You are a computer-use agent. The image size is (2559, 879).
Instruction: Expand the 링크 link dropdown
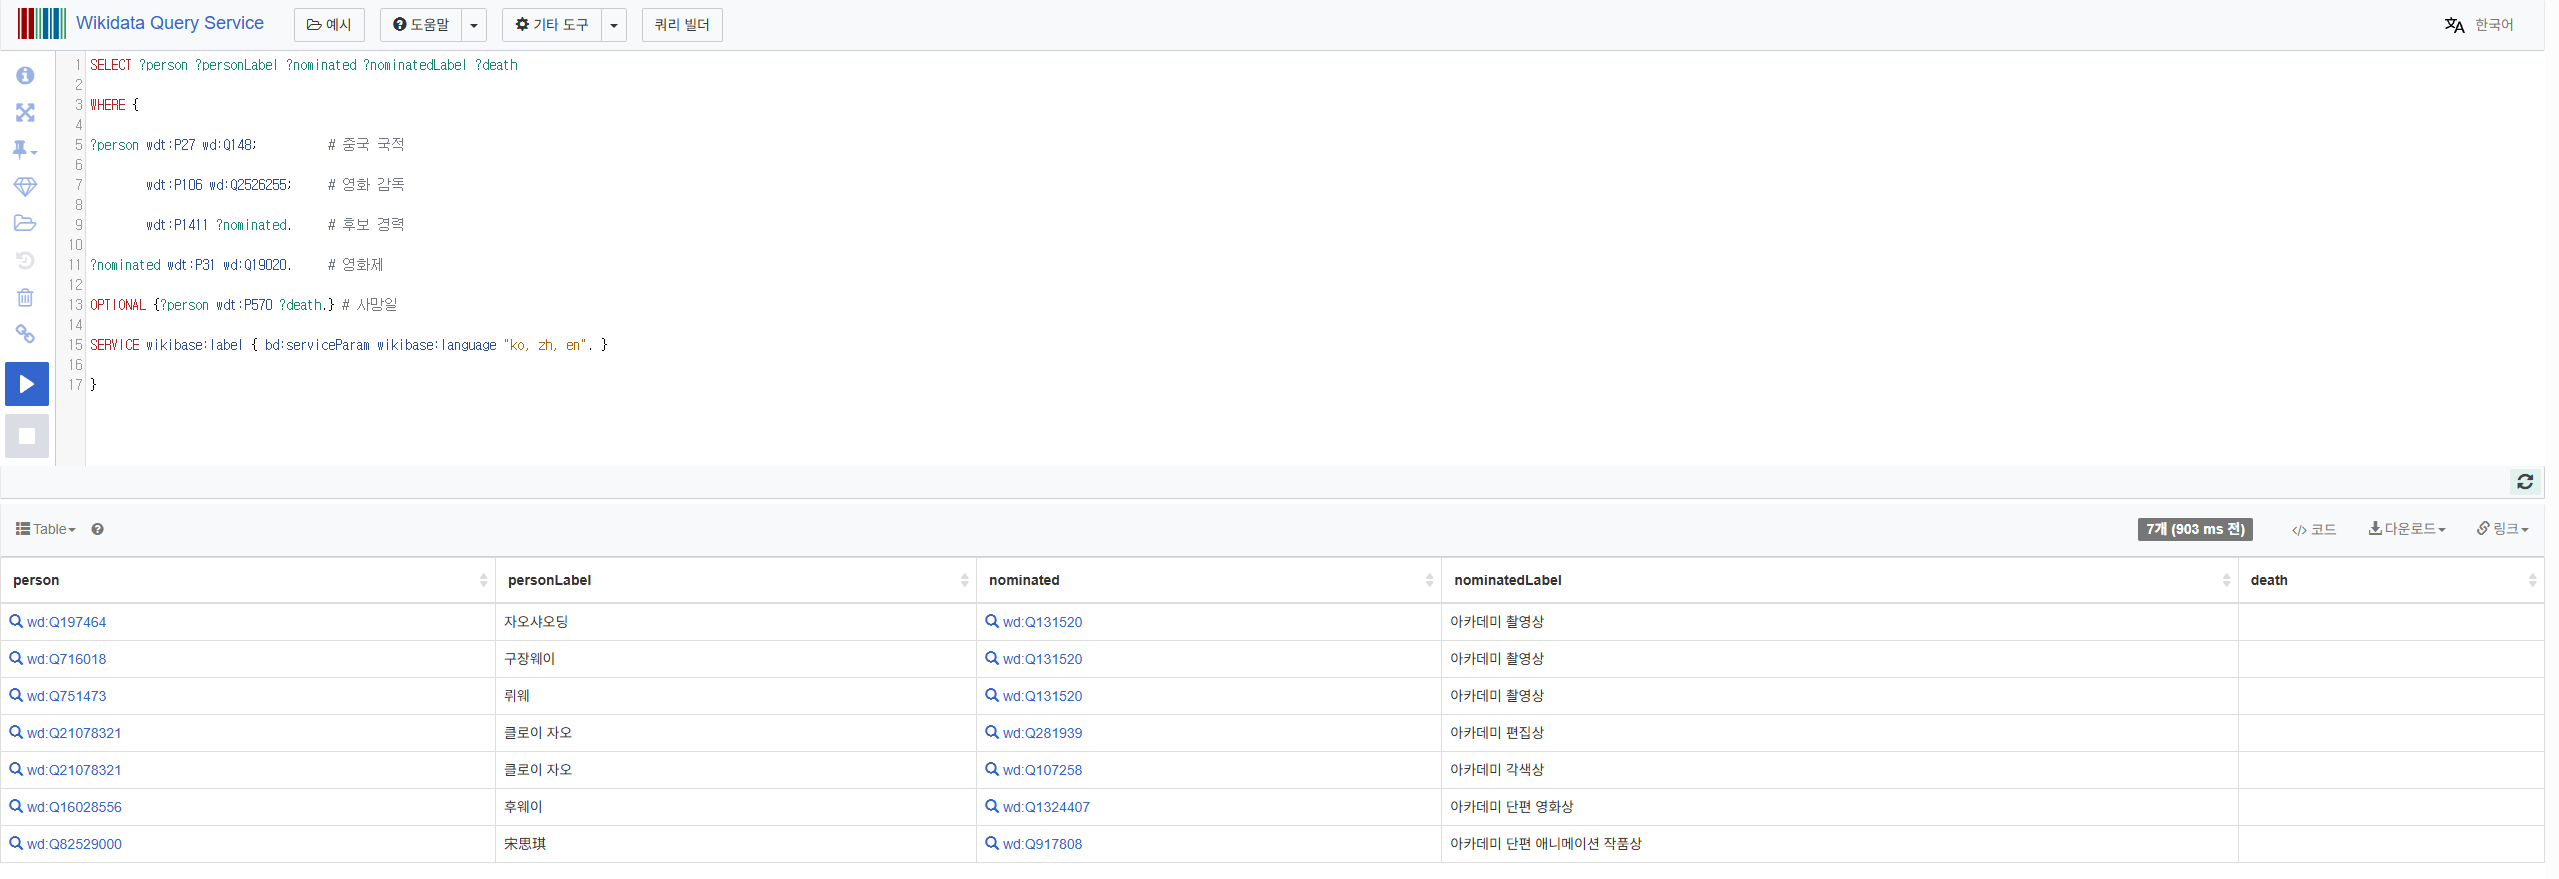coord(2502,529)
